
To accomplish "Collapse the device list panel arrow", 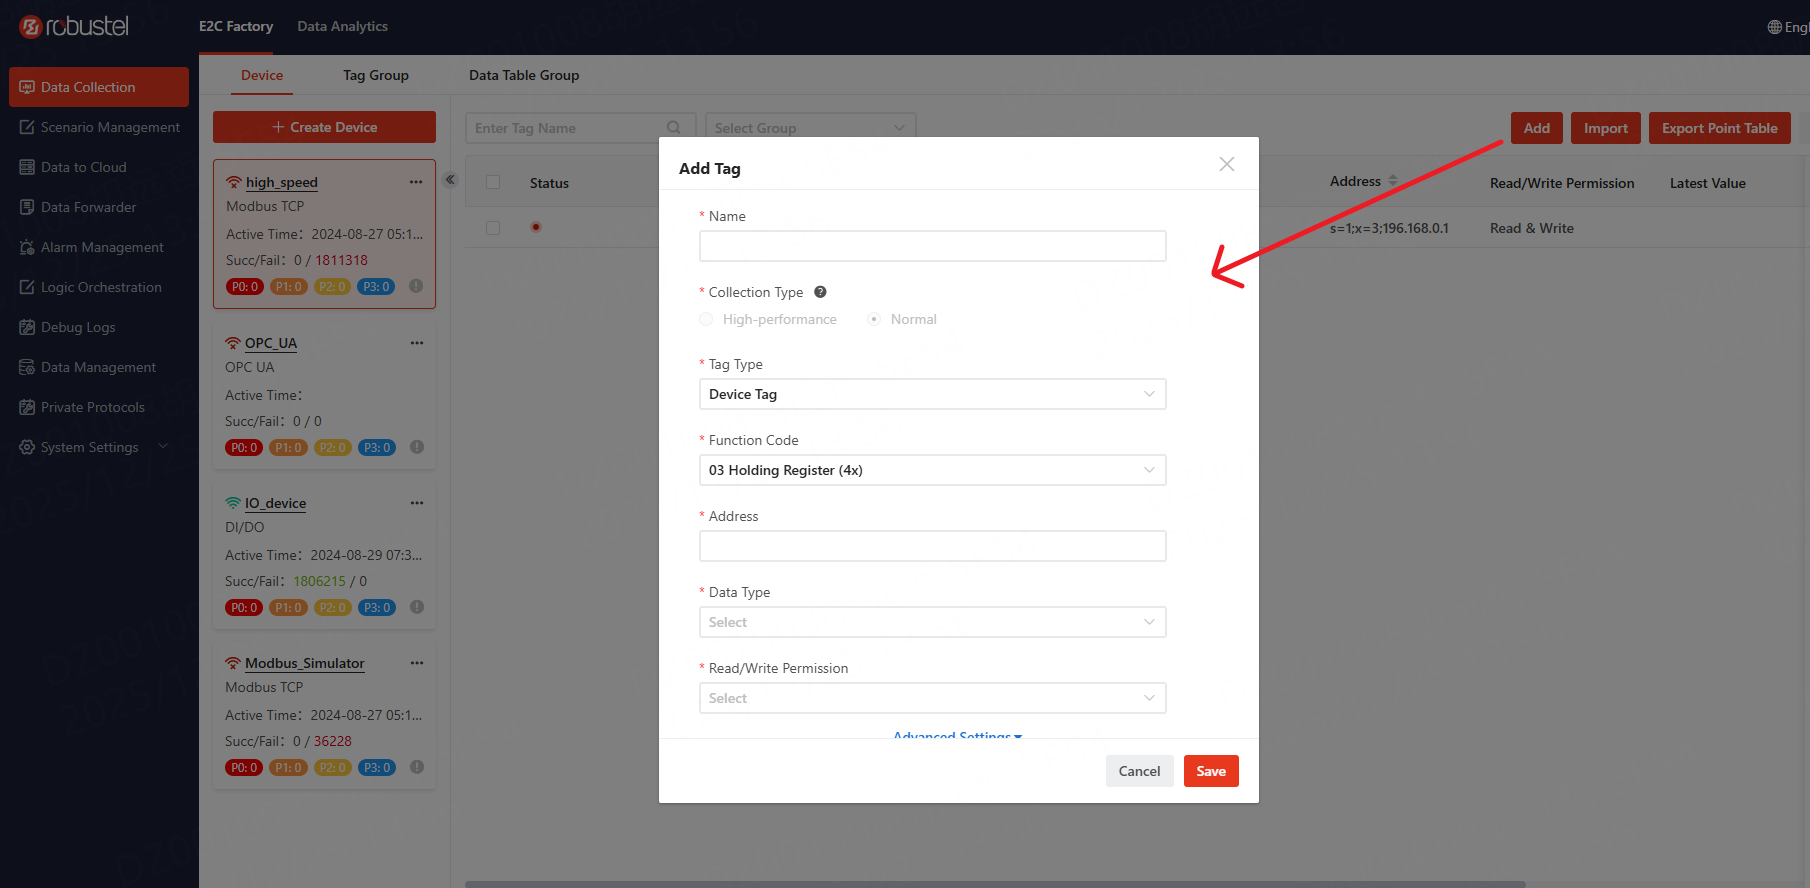I will click(x=450, y=180).
